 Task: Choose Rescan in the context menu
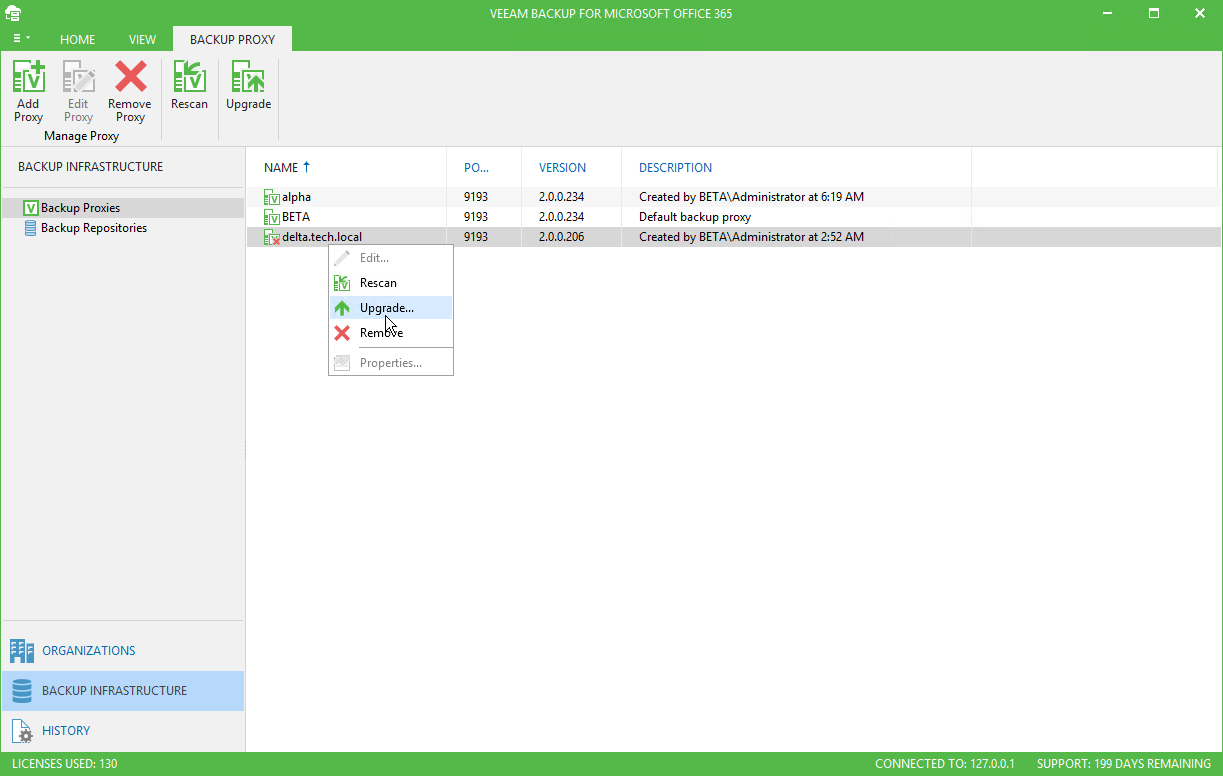[x=391, y=283]
